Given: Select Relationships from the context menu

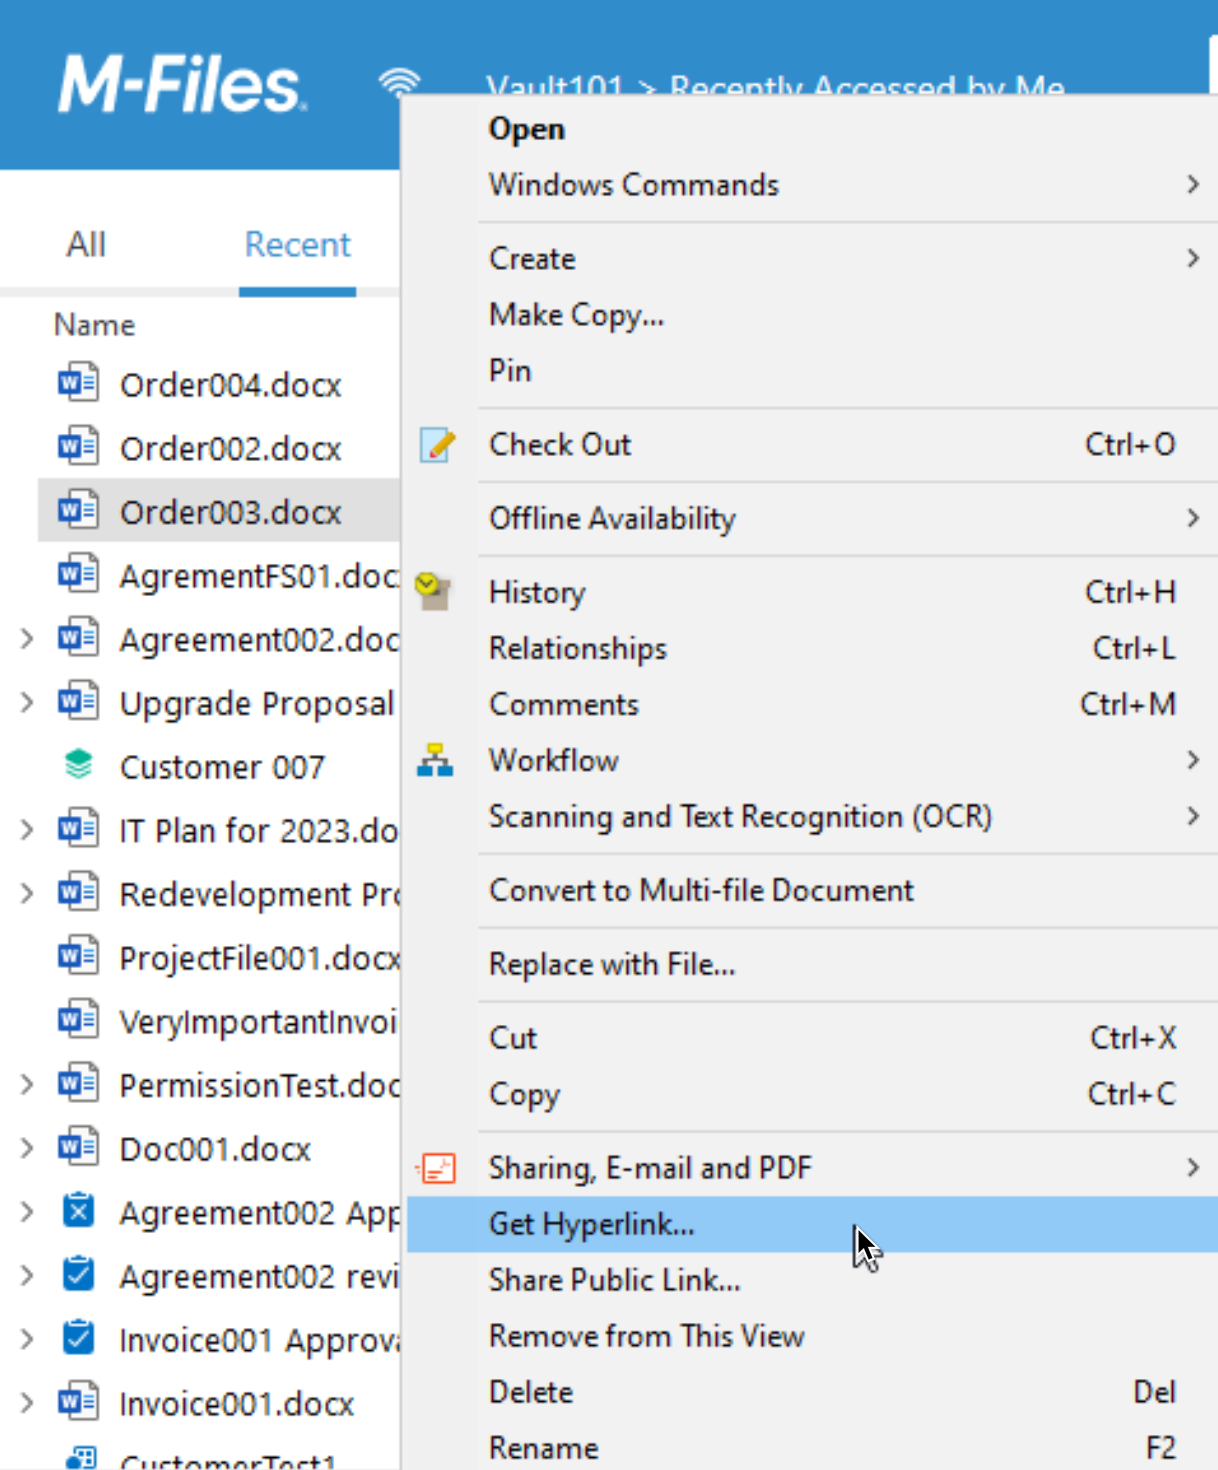Looking at the screenshot, I should 812,649.
